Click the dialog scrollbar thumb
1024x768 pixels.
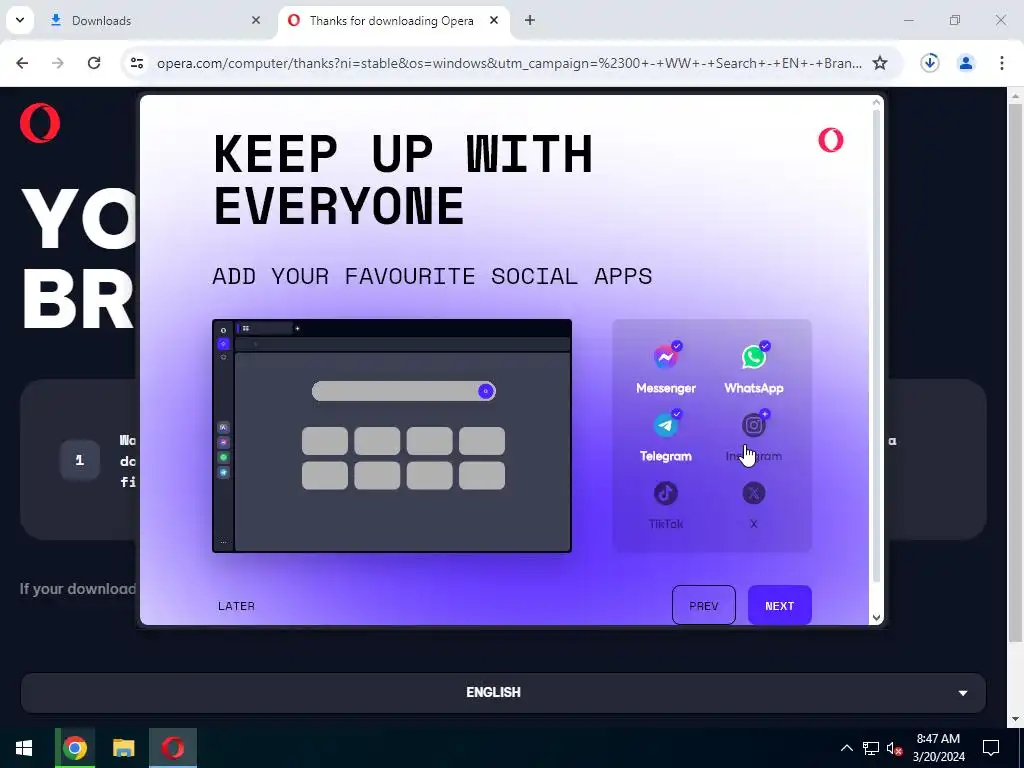[x=876, y=345]
